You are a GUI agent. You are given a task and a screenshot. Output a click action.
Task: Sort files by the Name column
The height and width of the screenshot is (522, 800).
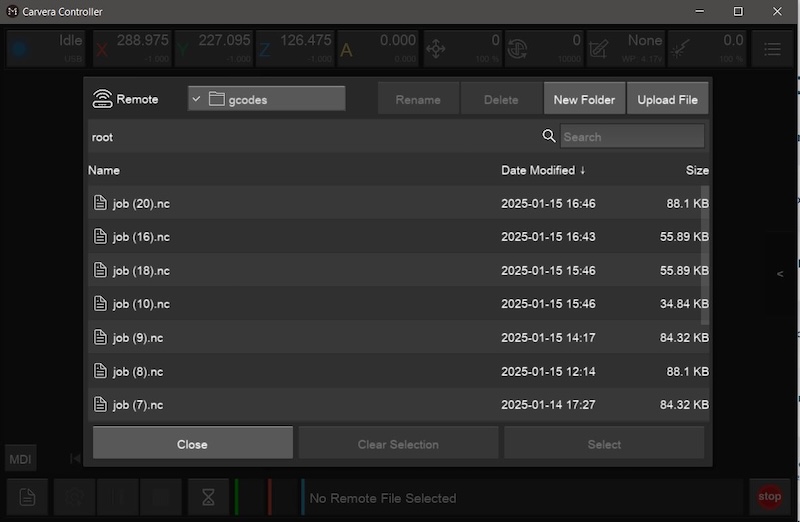click(104, 170)
